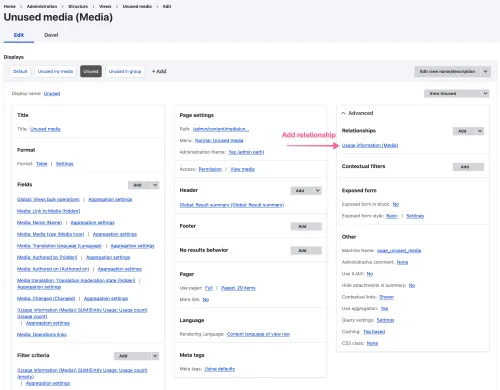Click the View Unused button

coord(443,93)
